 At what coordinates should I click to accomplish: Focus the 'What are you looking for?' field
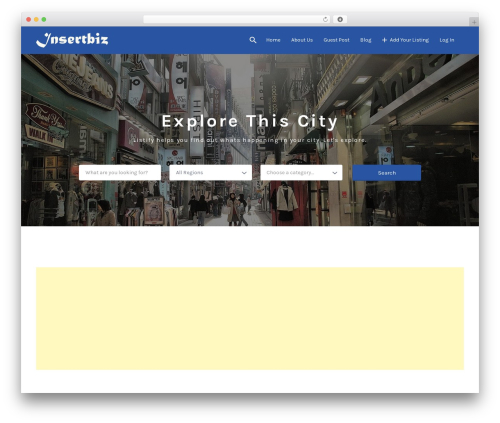coord(120,173)
